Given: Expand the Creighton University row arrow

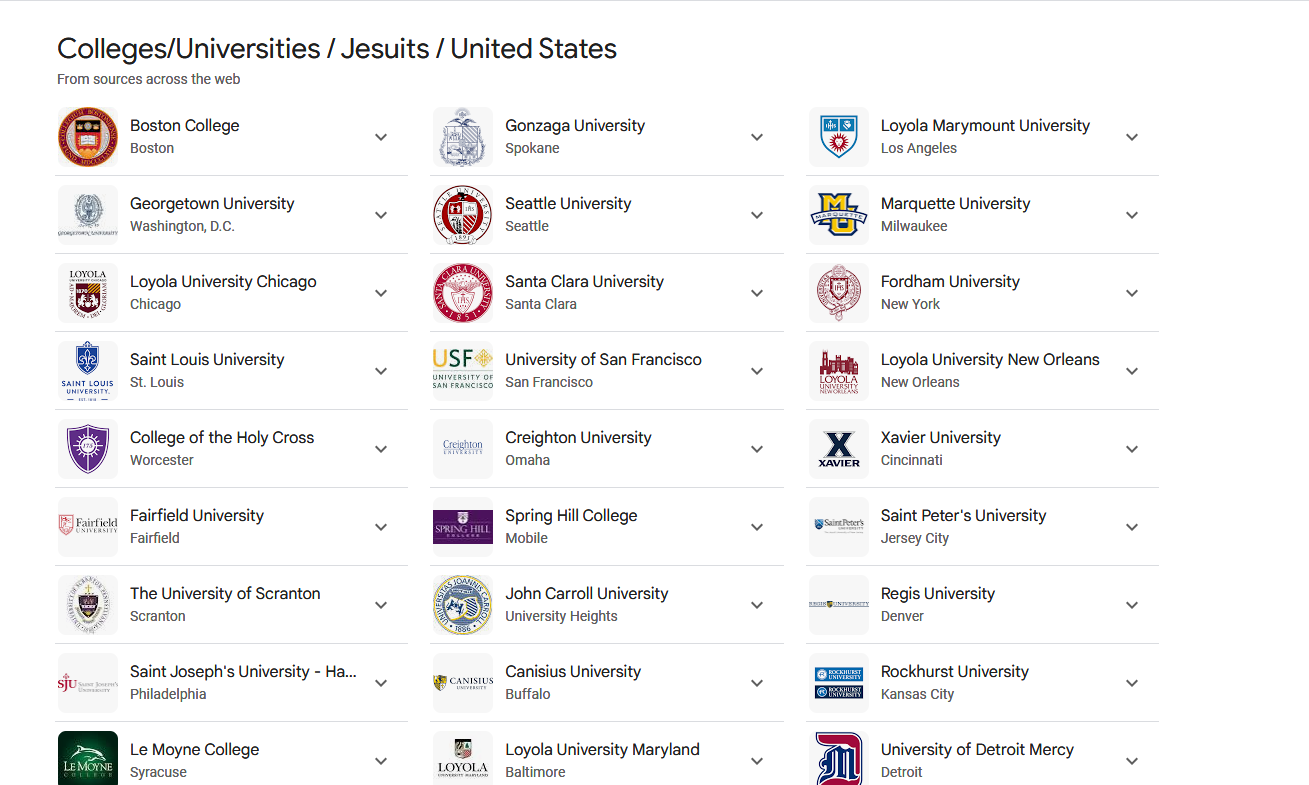Looking at the screenshot, I should (x=757, y=449).
